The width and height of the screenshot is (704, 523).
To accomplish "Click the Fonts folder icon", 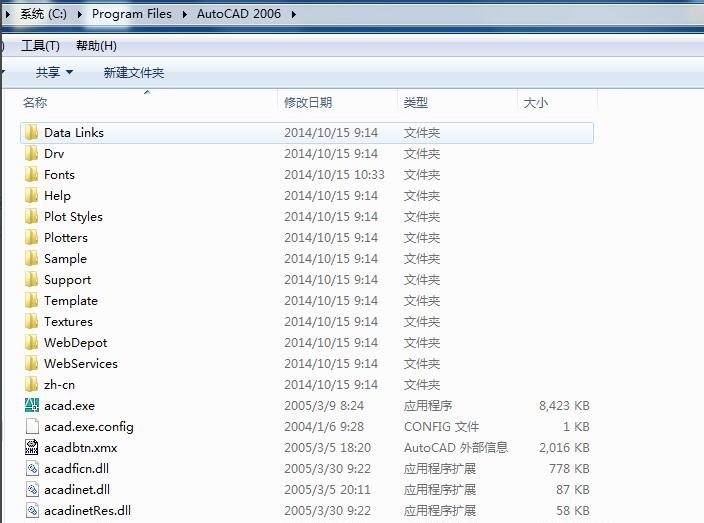I will click(31, 175).
